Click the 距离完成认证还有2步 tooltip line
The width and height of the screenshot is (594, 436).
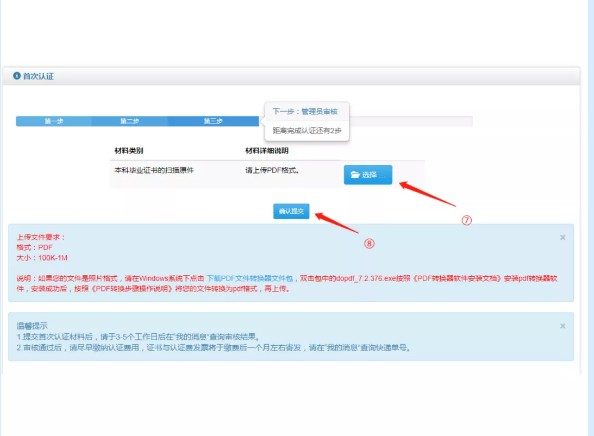coord(307,130)
